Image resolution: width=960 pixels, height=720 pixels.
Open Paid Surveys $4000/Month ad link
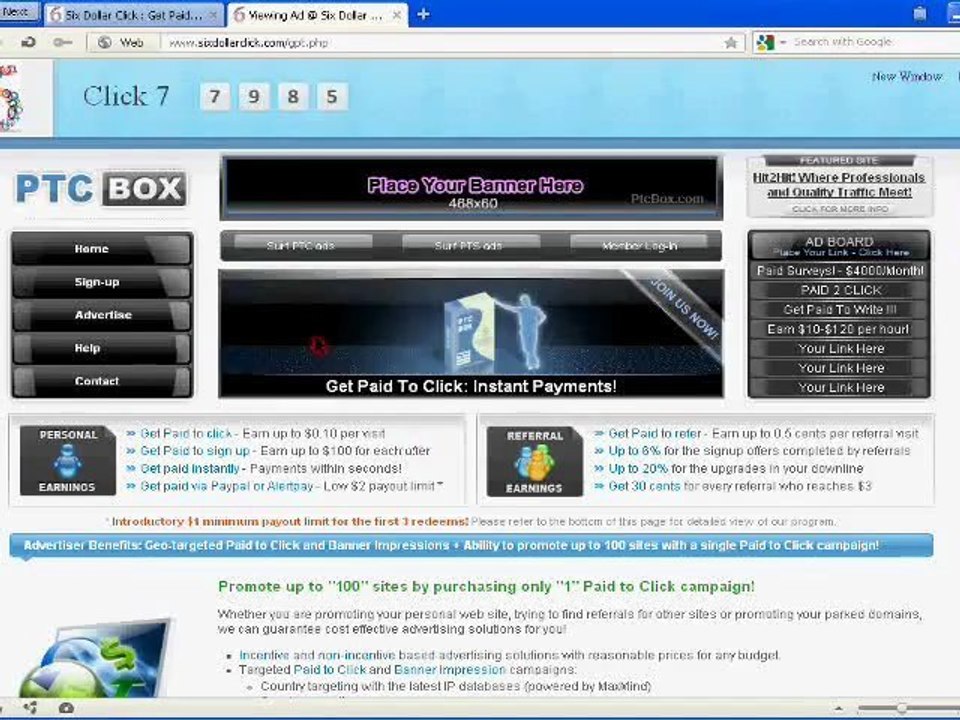pyautogui.click(x=840, y=271)
